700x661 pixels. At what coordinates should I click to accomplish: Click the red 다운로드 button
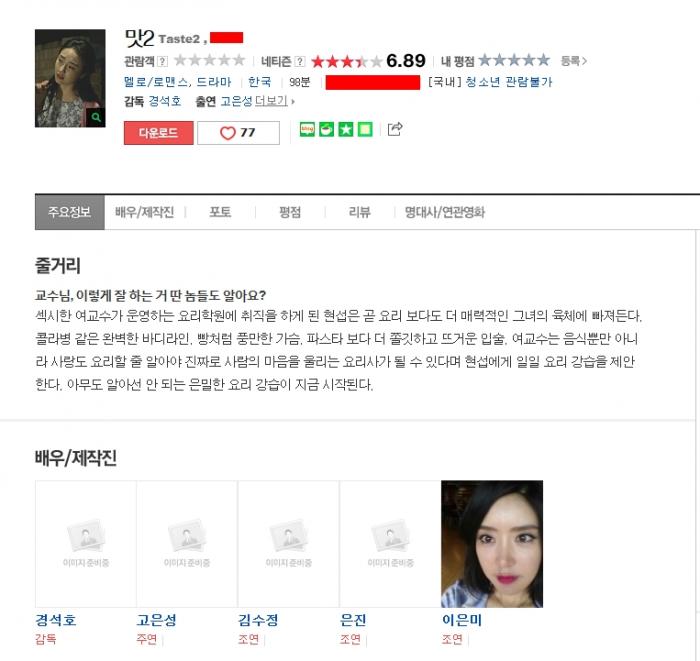(158, 133)
